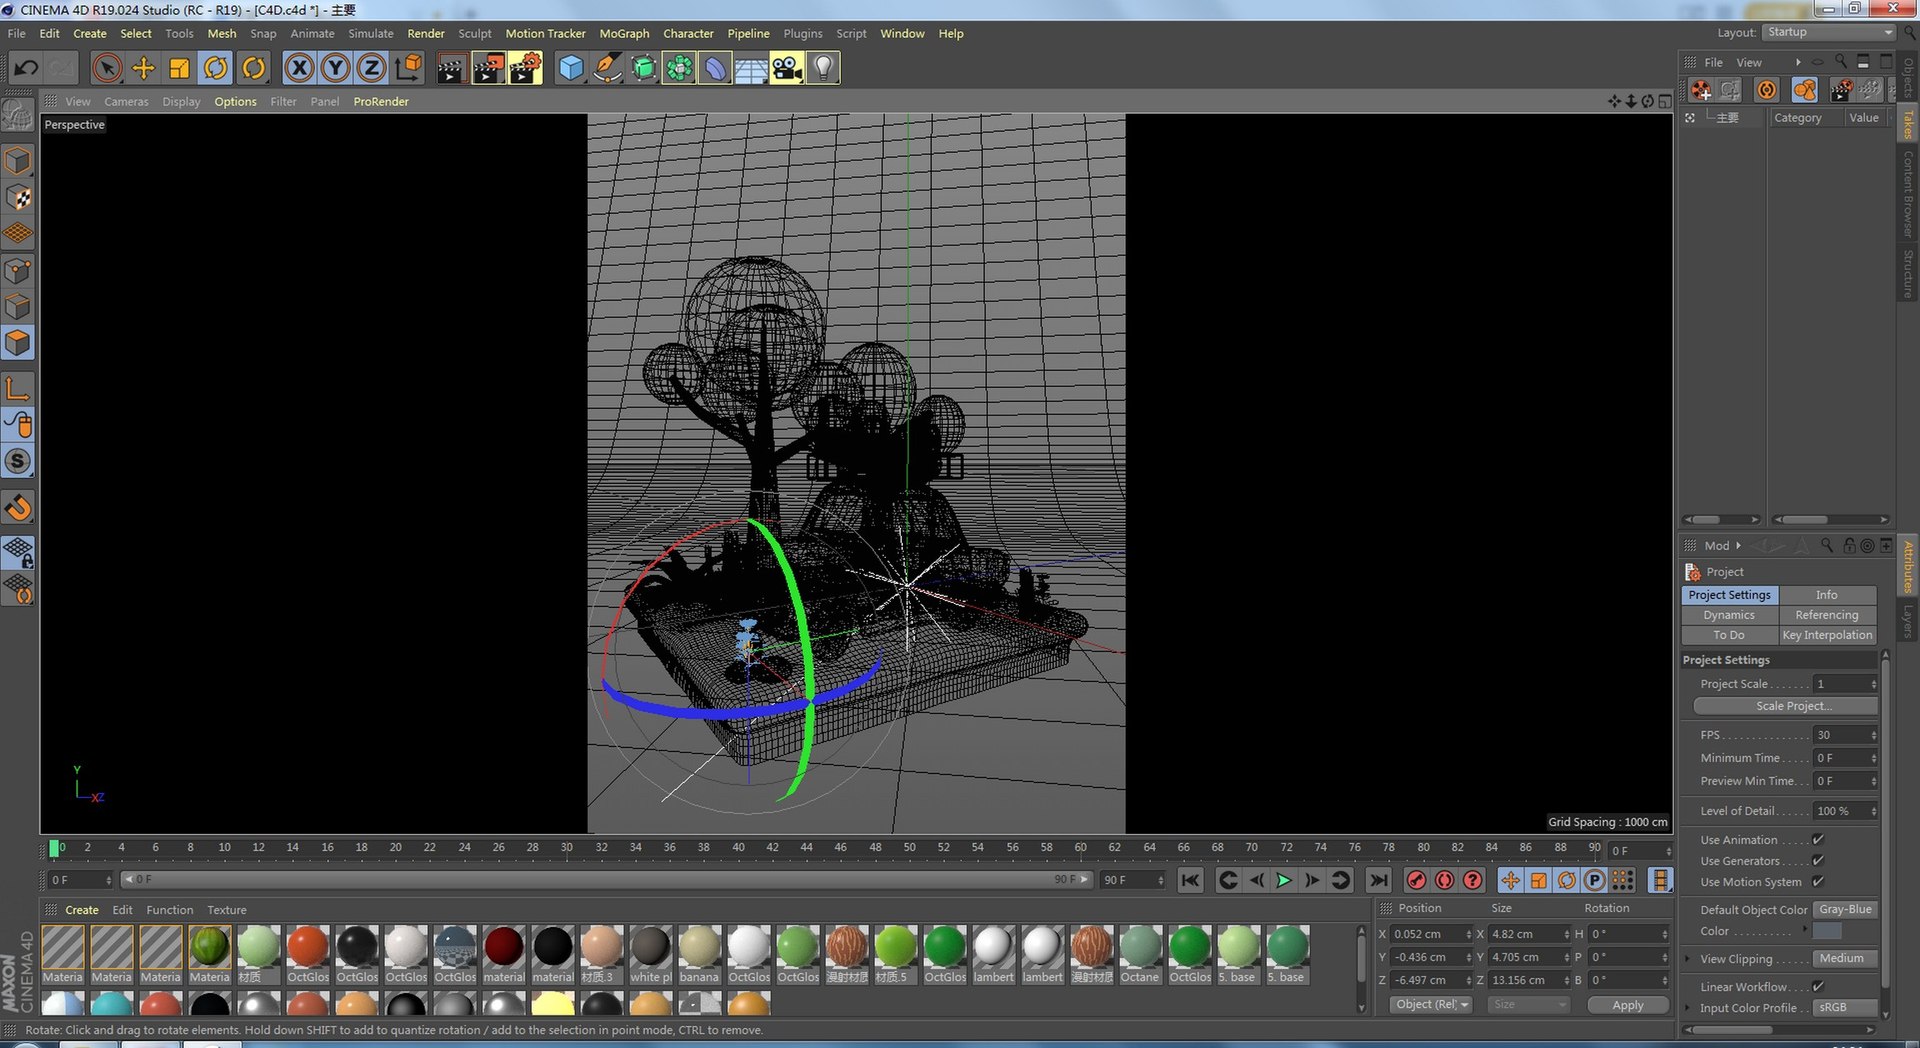Select the Scale tool in top toolbar
The width and height of the screenshot is (1920, 1048).
179,68
